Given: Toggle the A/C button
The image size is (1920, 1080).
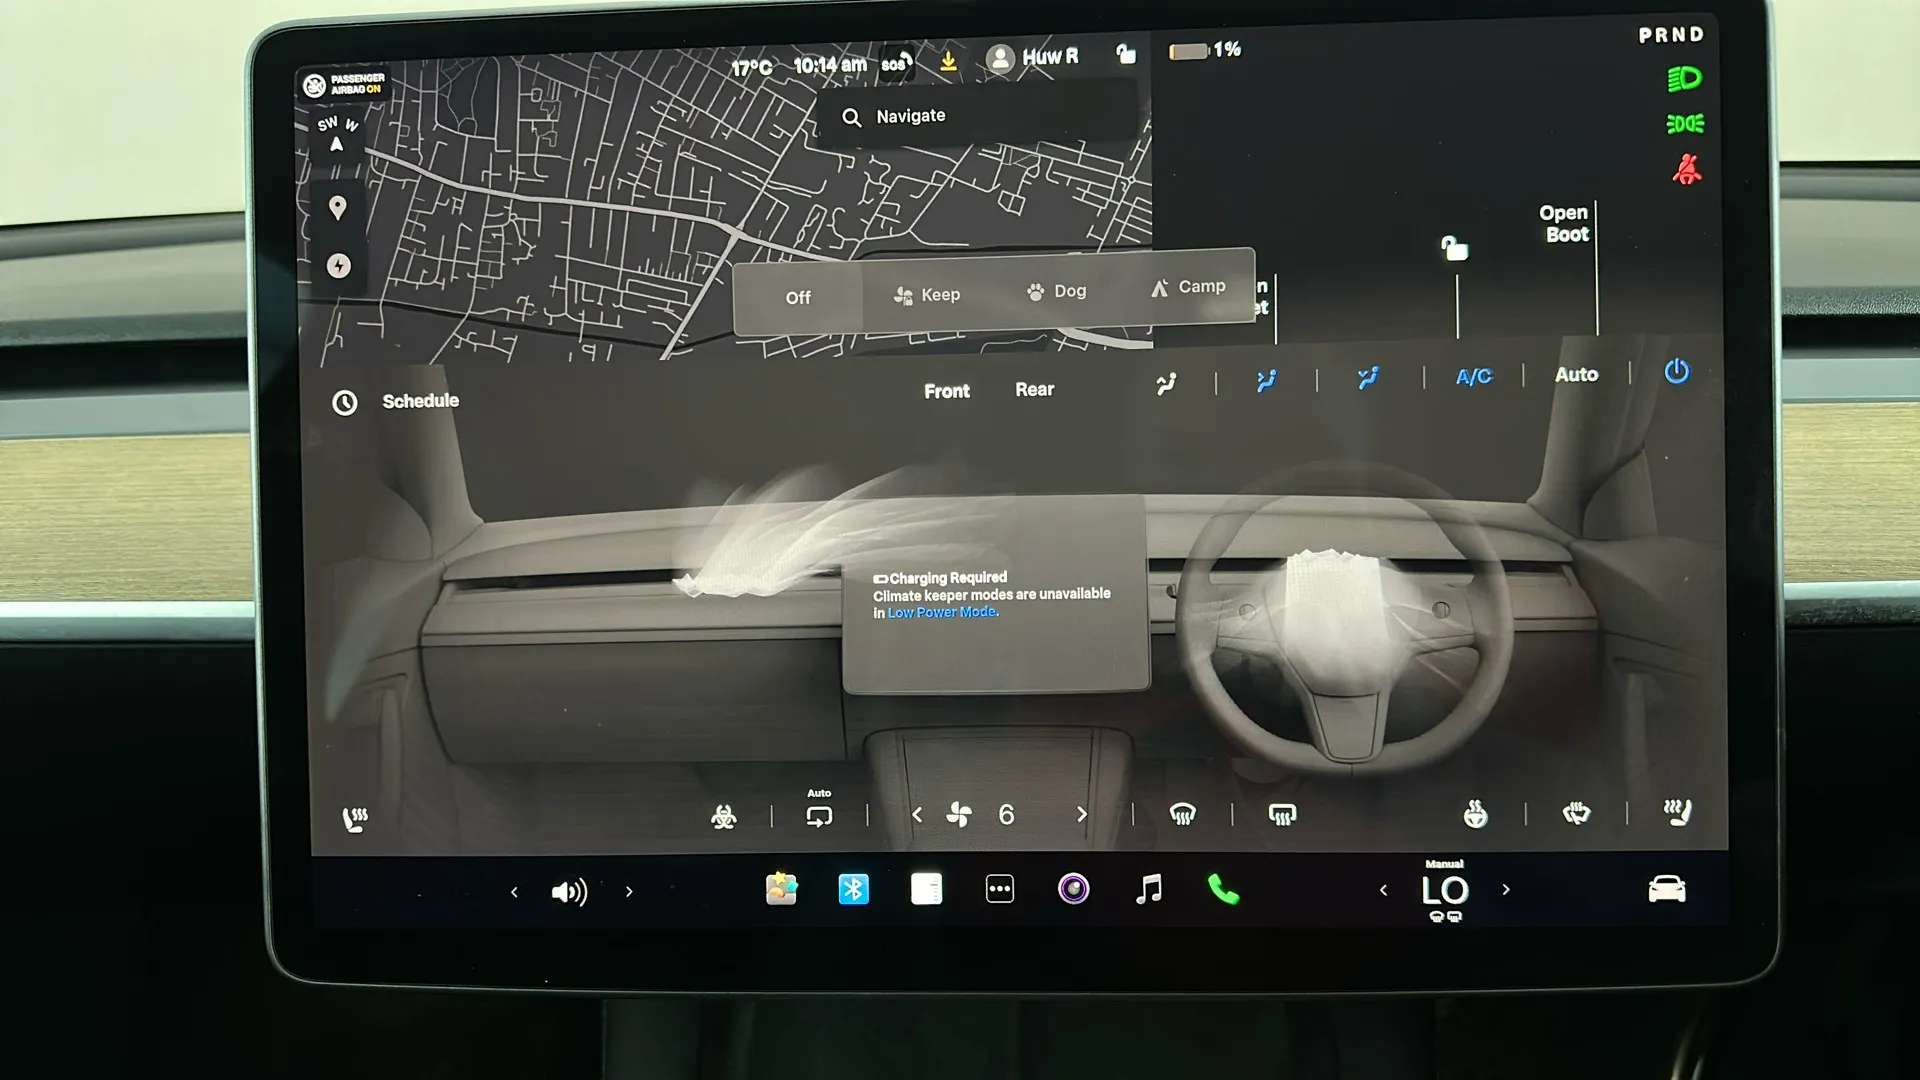Looking at the screenshot, I should click(1473, 377).
